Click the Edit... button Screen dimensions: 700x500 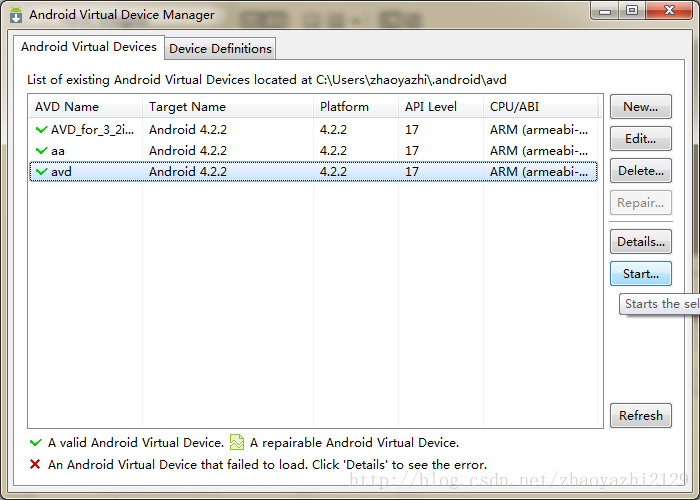[x=641, y=139]
